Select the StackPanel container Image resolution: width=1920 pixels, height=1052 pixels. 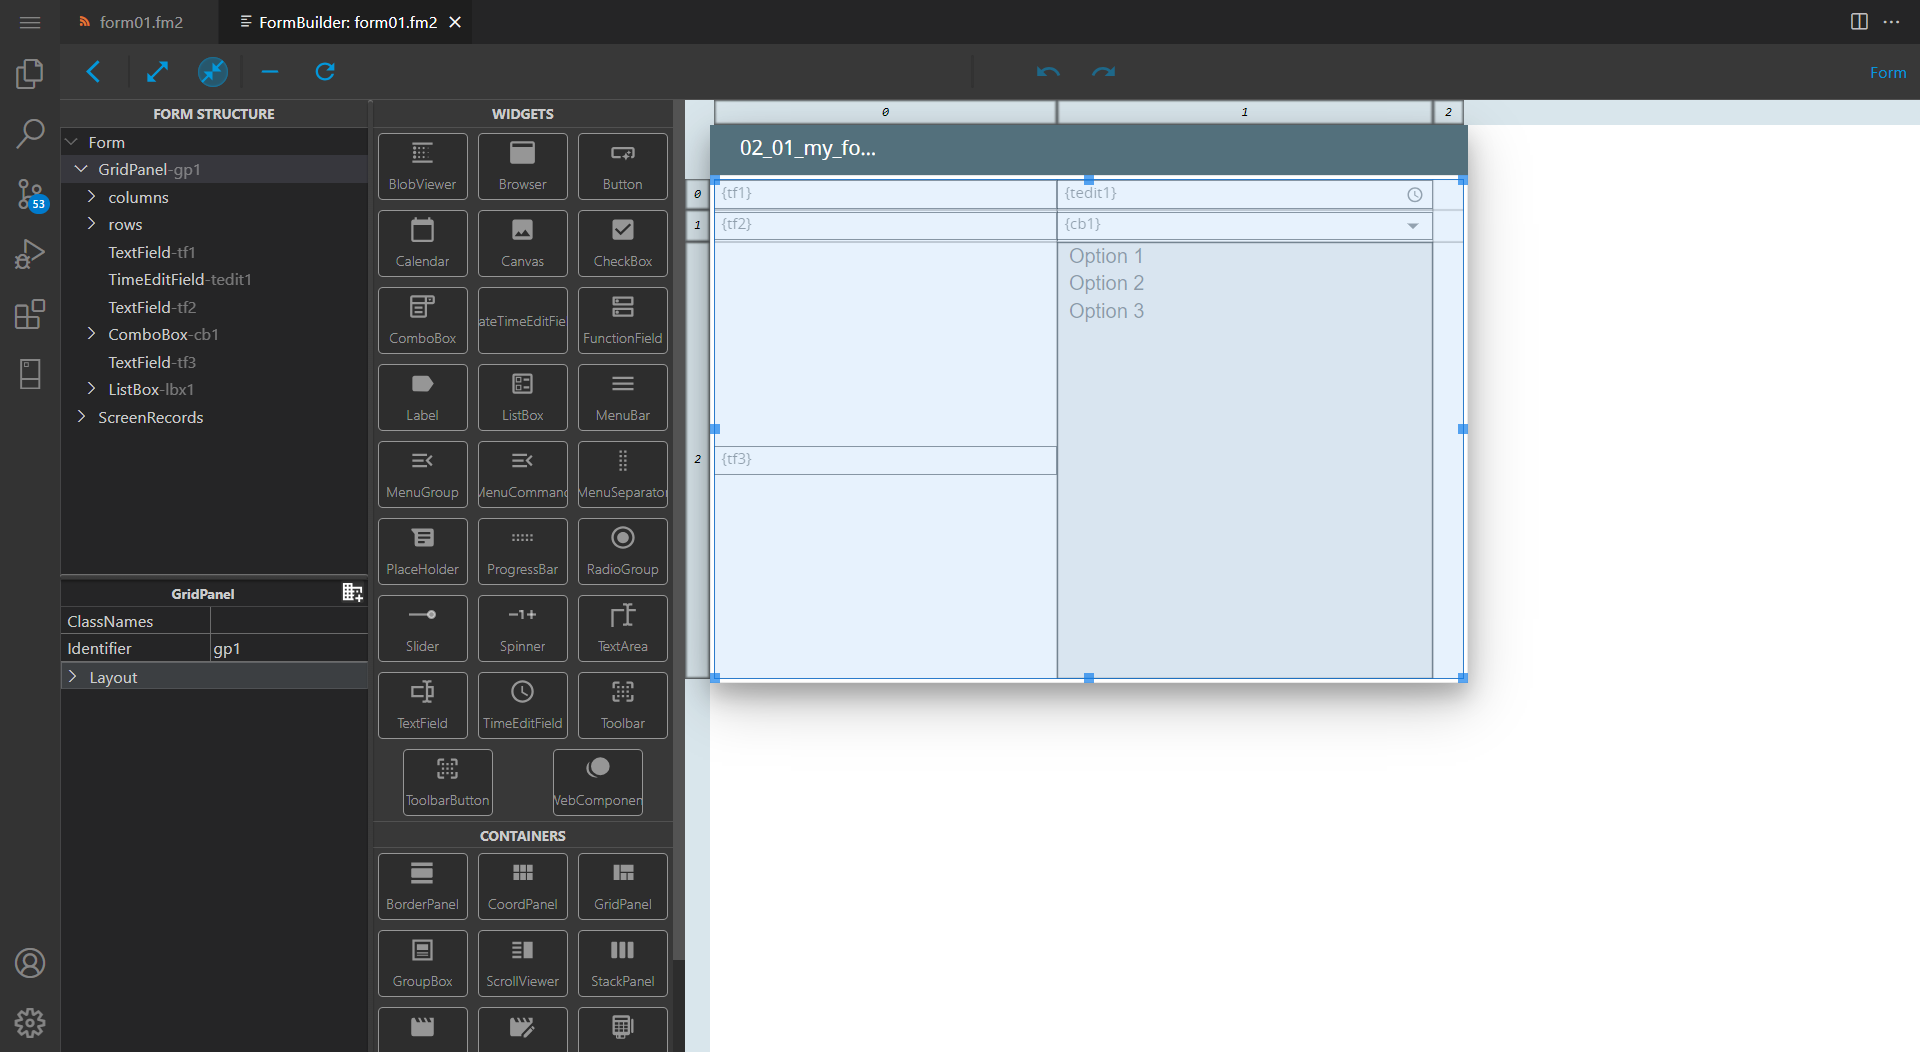pos(622,963)
